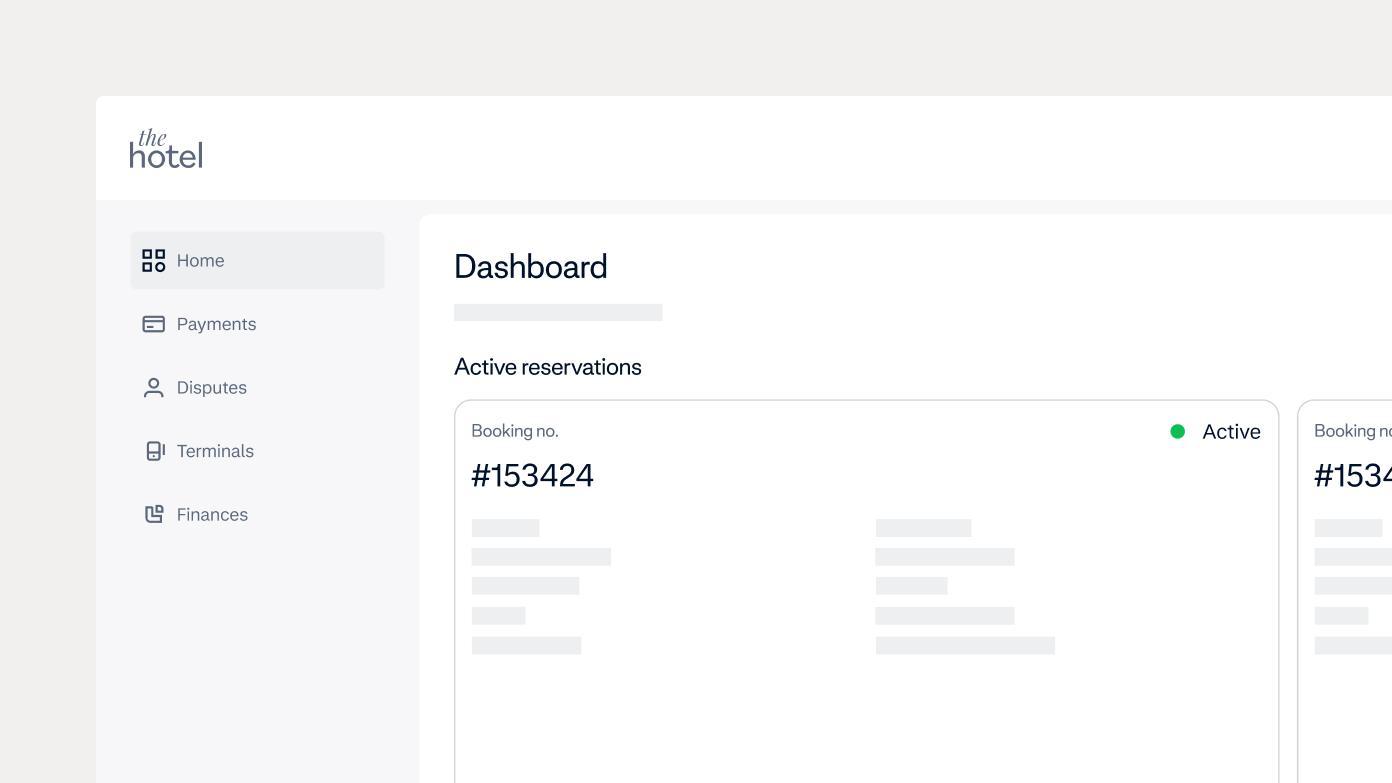
Task: Click the Active reservations section title
Action: pyautogui.click(x=547, y=367)
